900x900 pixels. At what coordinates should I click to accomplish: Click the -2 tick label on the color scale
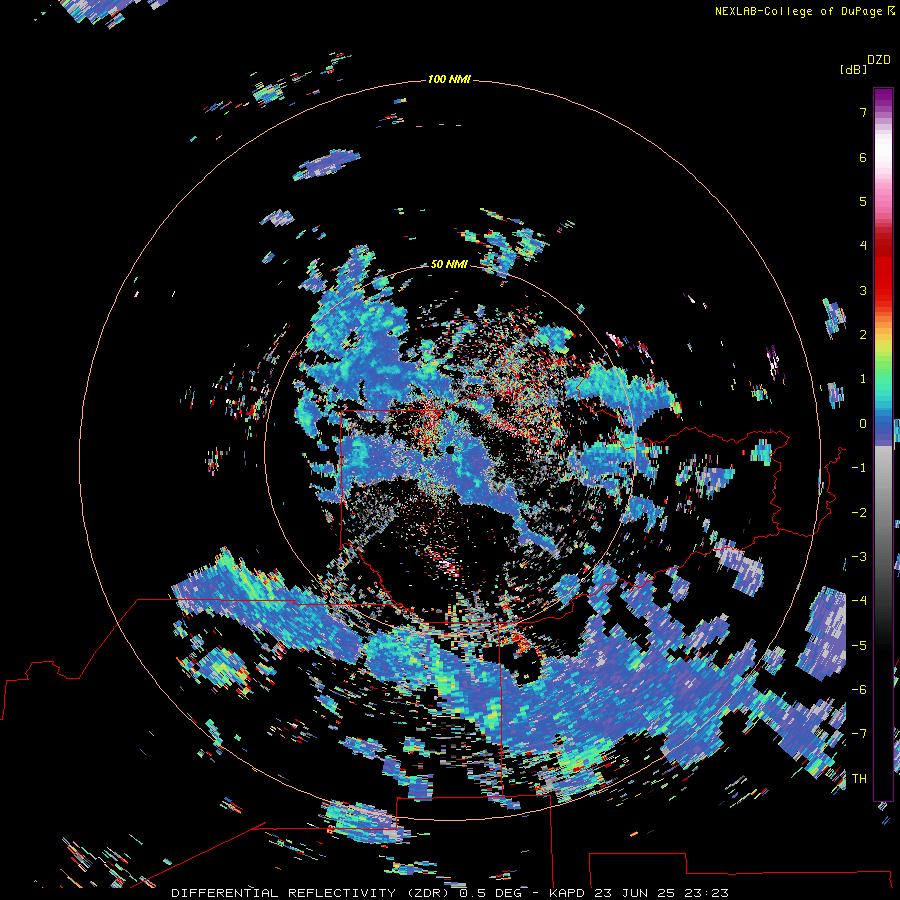[859, 513]
